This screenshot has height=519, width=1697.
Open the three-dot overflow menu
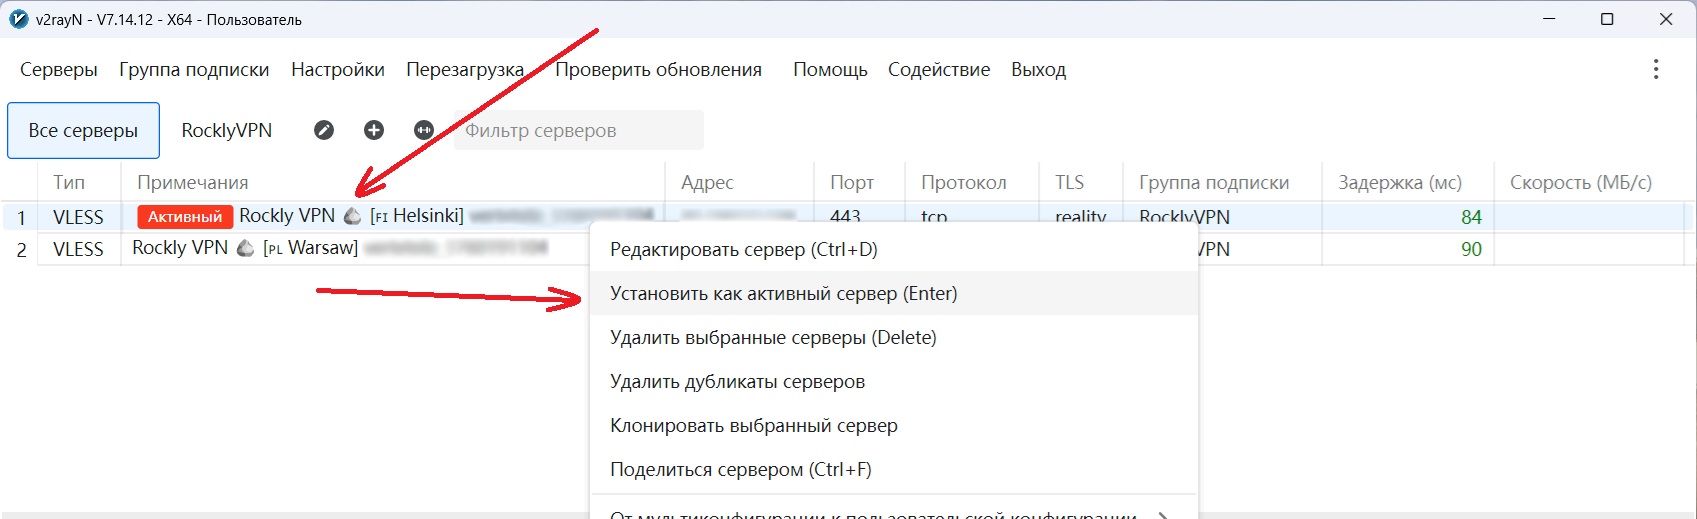[x=1656, y=69]
